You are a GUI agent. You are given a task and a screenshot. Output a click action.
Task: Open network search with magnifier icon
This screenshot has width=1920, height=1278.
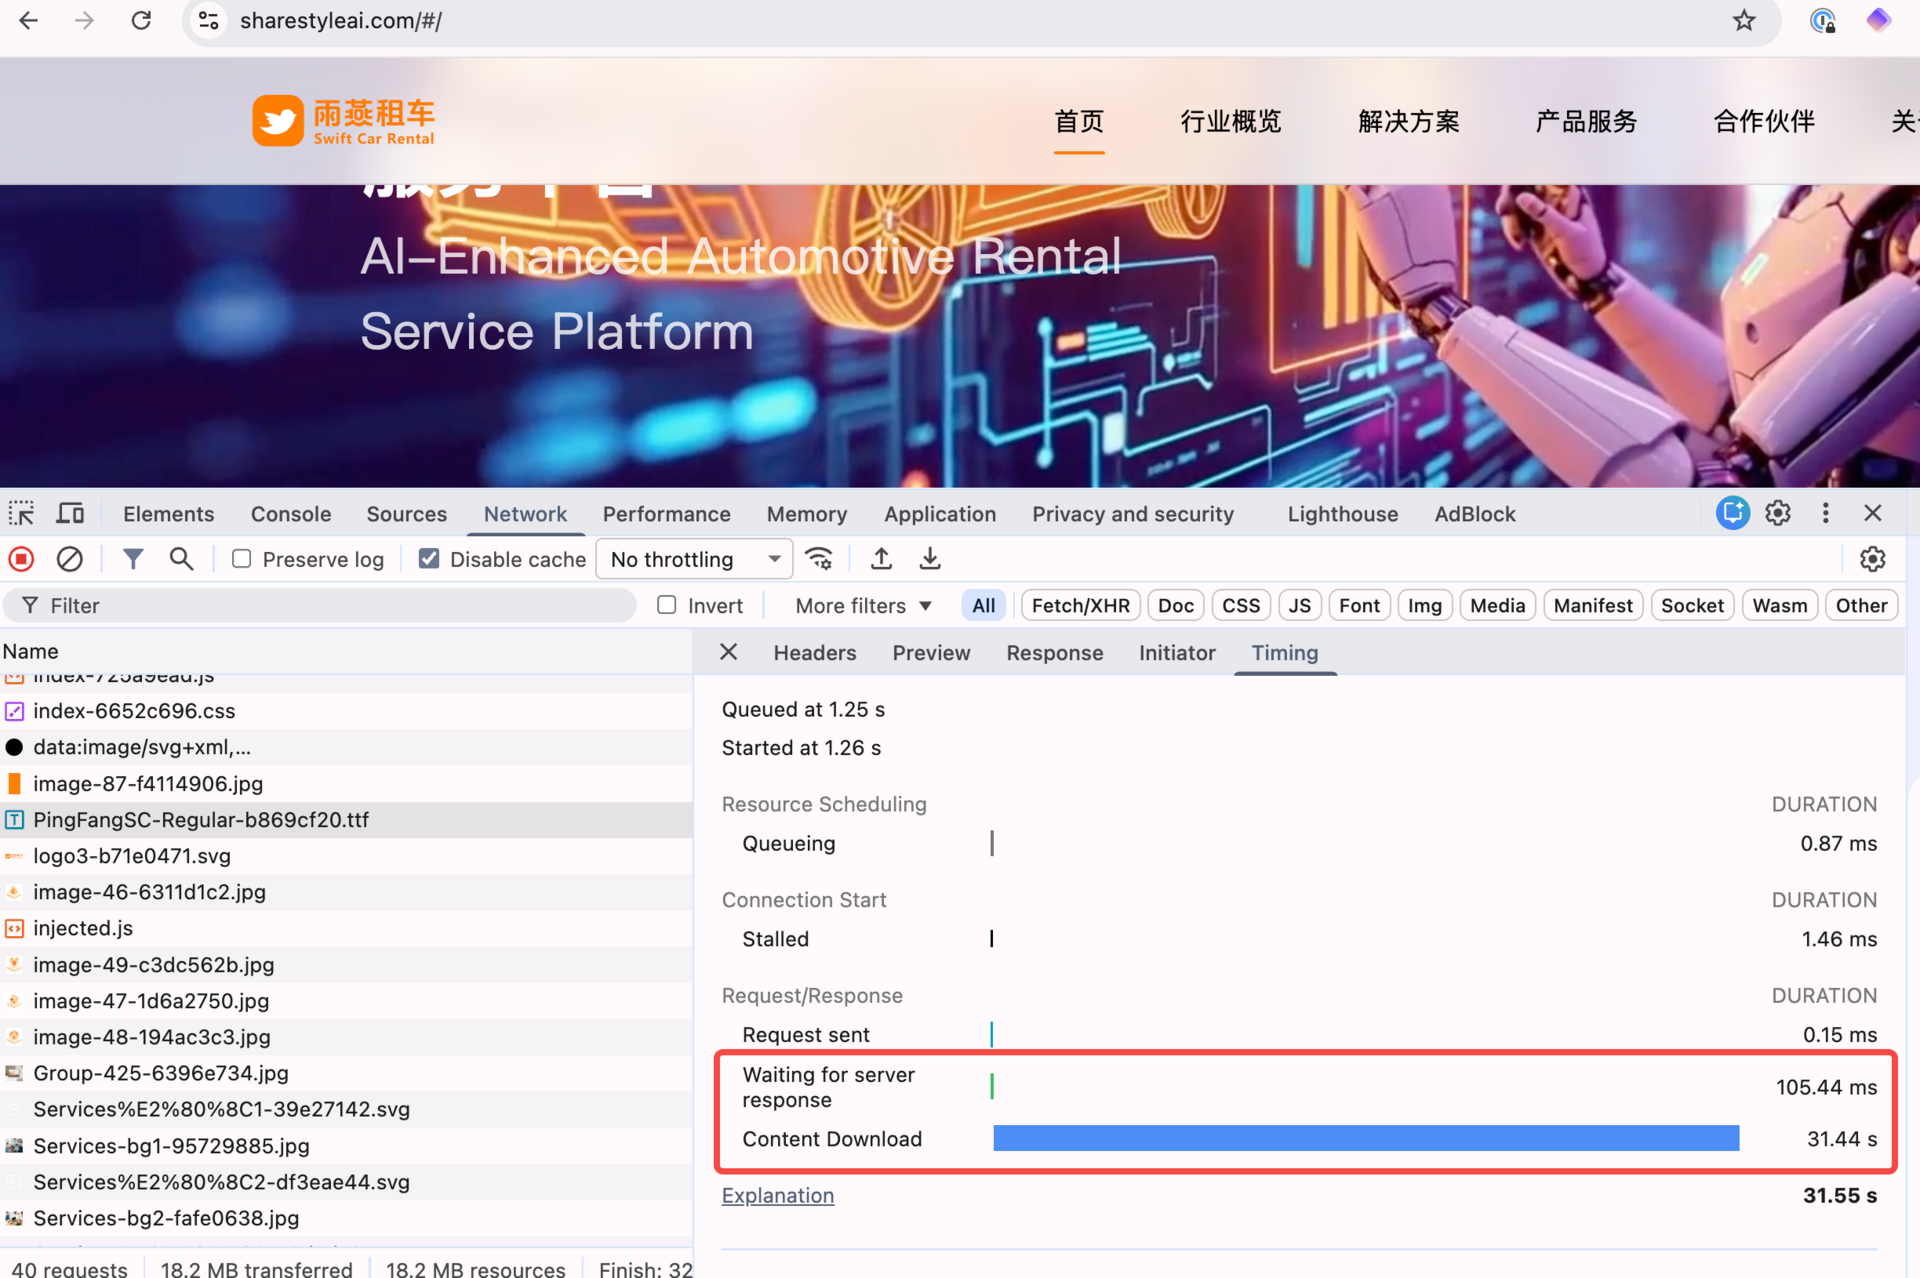click(181, 559)
